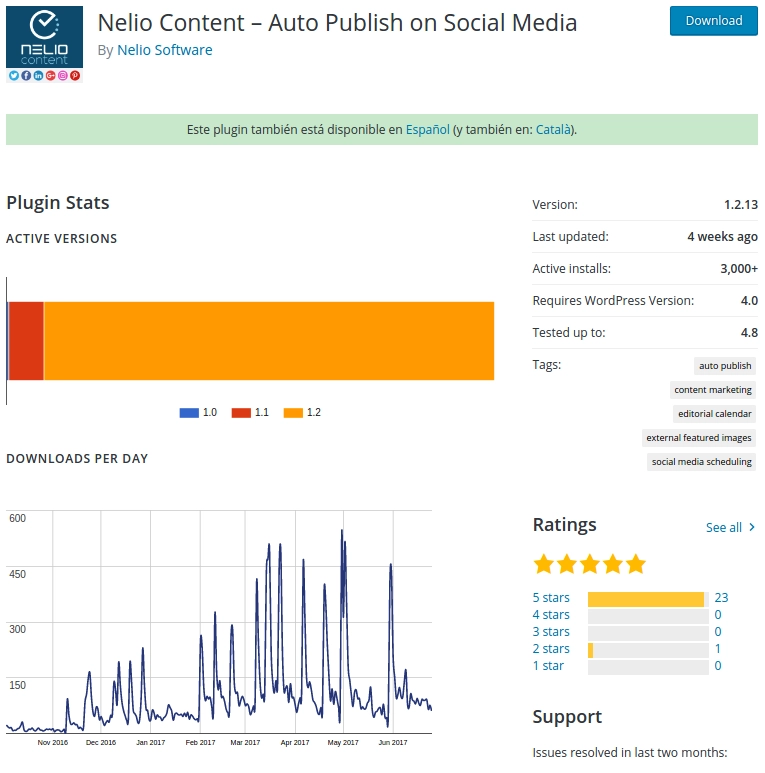Click the LinkedIn icon under the plugin logo

coord(38,76)
